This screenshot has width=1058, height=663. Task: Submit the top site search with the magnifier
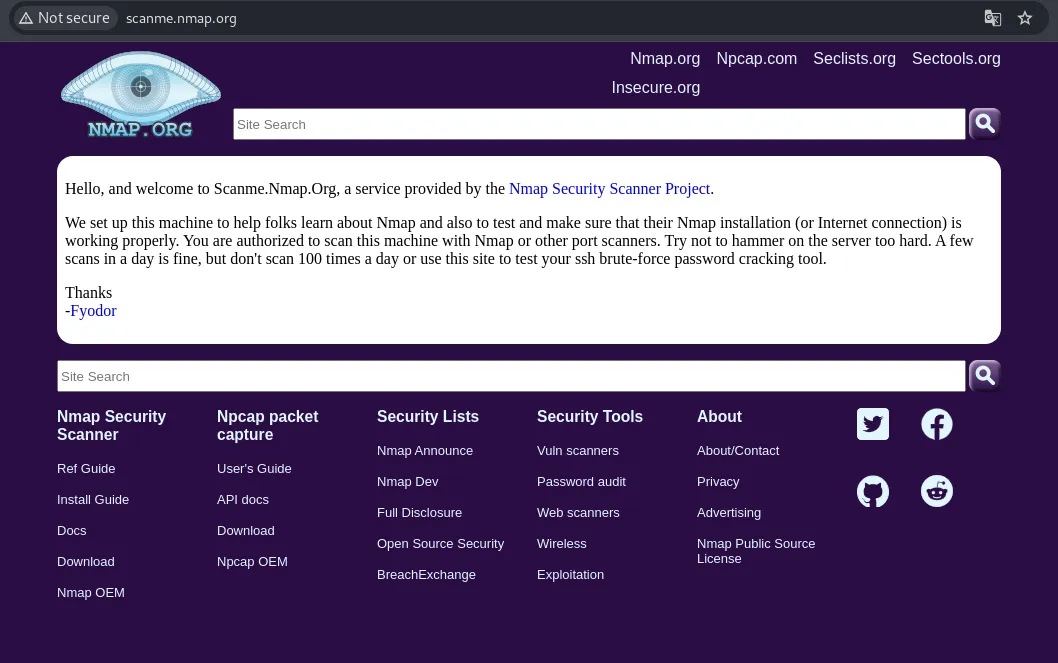pos(984,123)
